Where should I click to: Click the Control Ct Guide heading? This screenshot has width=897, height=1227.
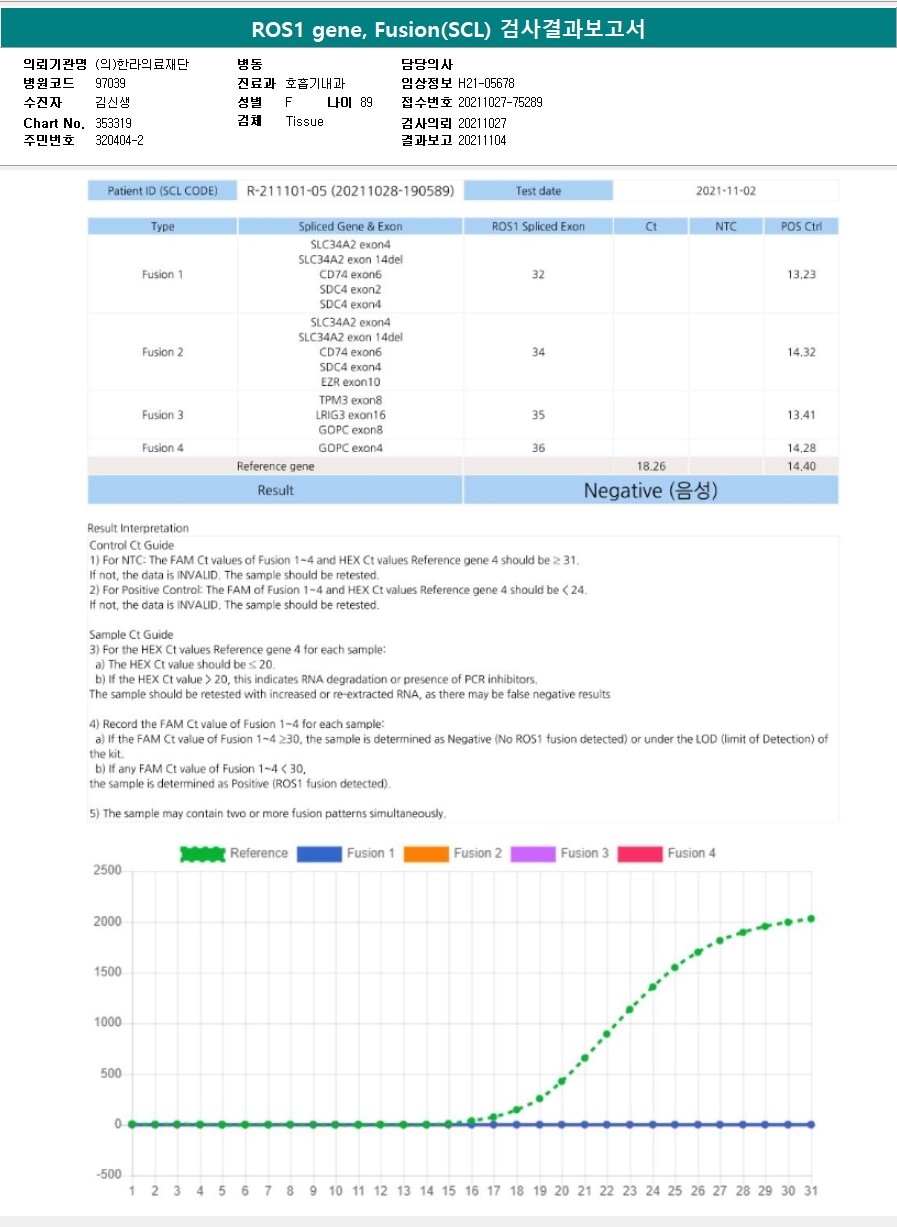click(132, 545)
